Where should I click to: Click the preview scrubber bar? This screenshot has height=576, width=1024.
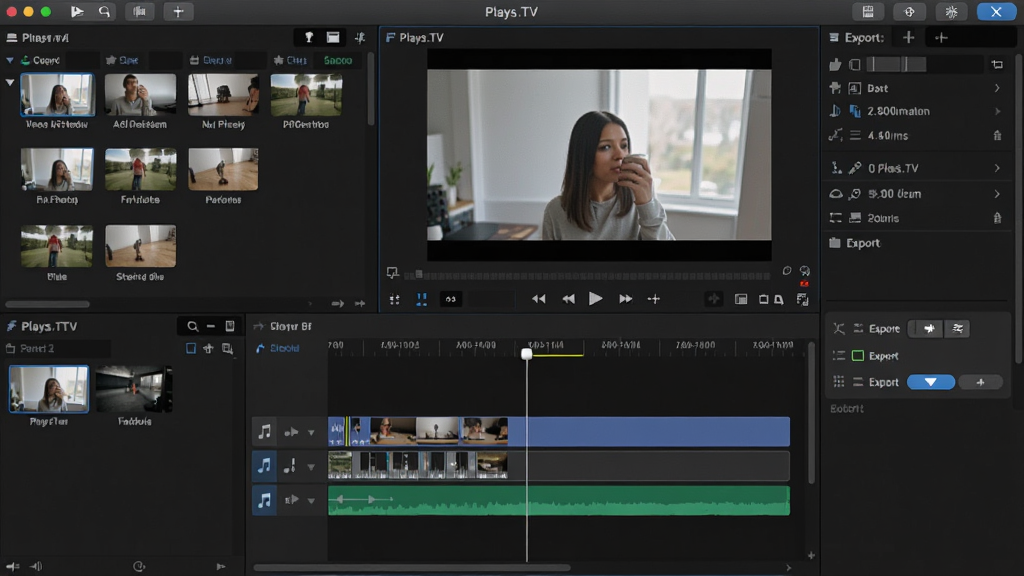(x=588, y=275)
